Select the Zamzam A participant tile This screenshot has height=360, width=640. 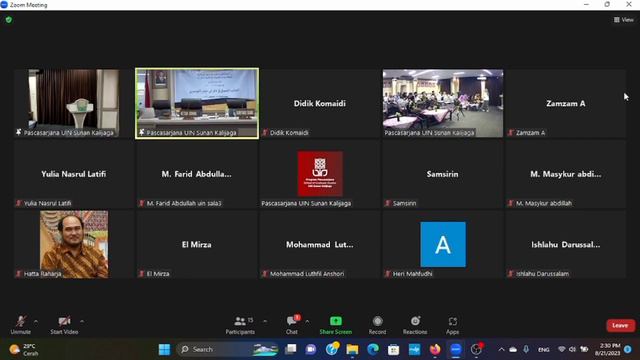click(565, 103)
